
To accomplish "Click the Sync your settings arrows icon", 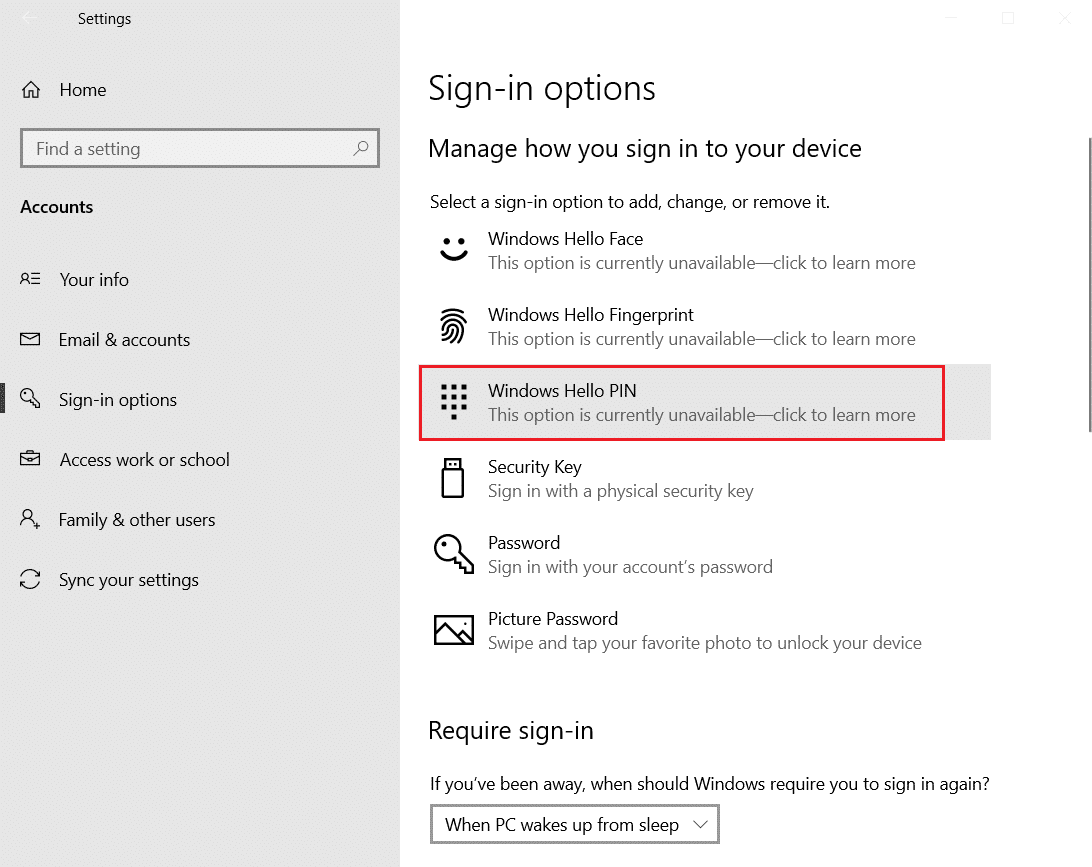I will [30, 579].
